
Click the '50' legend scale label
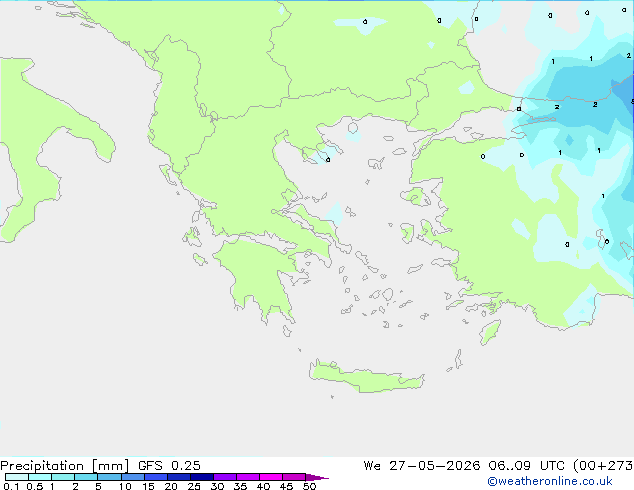click(x=309, y=486)
